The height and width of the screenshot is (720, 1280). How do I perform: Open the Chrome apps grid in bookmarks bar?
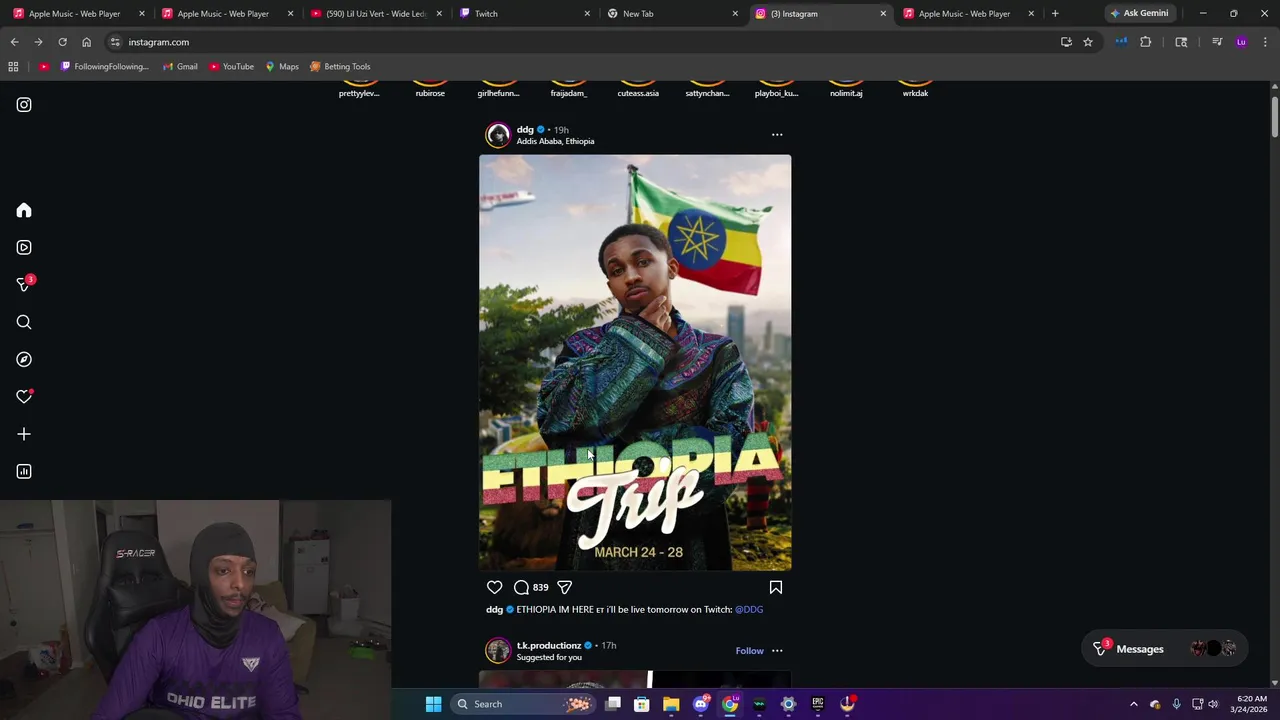point(13,67)
